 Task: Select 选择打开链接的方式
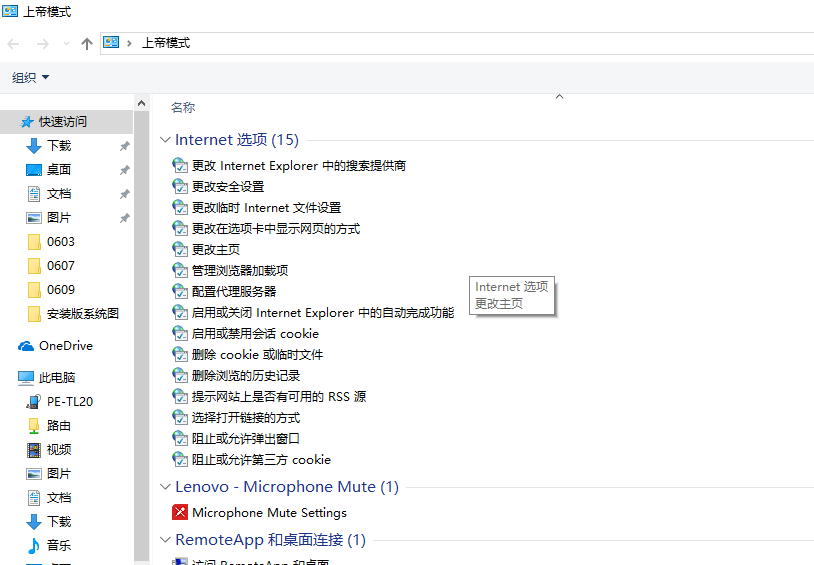[246, 418]
